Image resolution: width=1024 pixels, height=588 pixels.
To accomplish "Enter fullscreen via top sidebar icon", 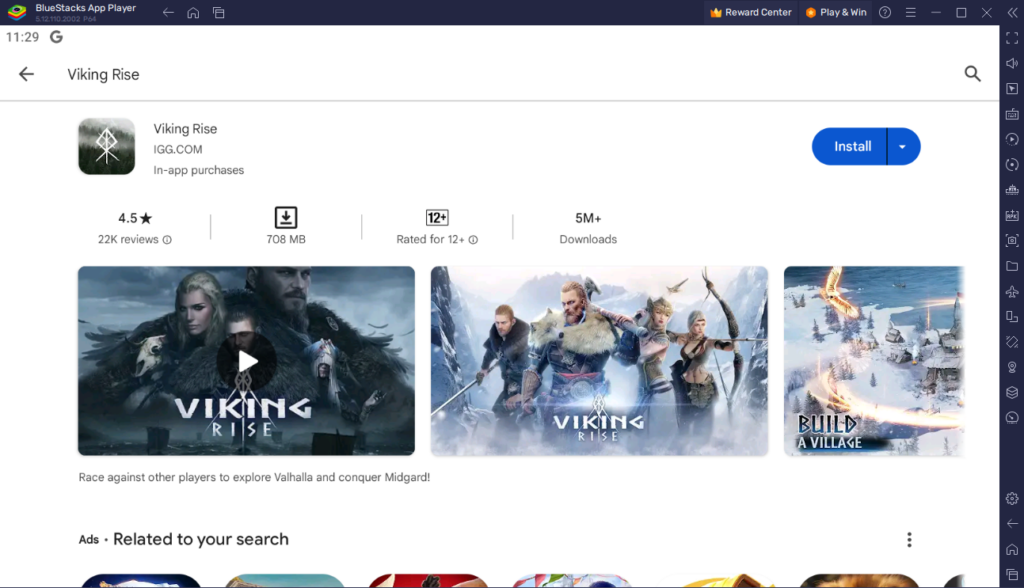I will 1011,38.
